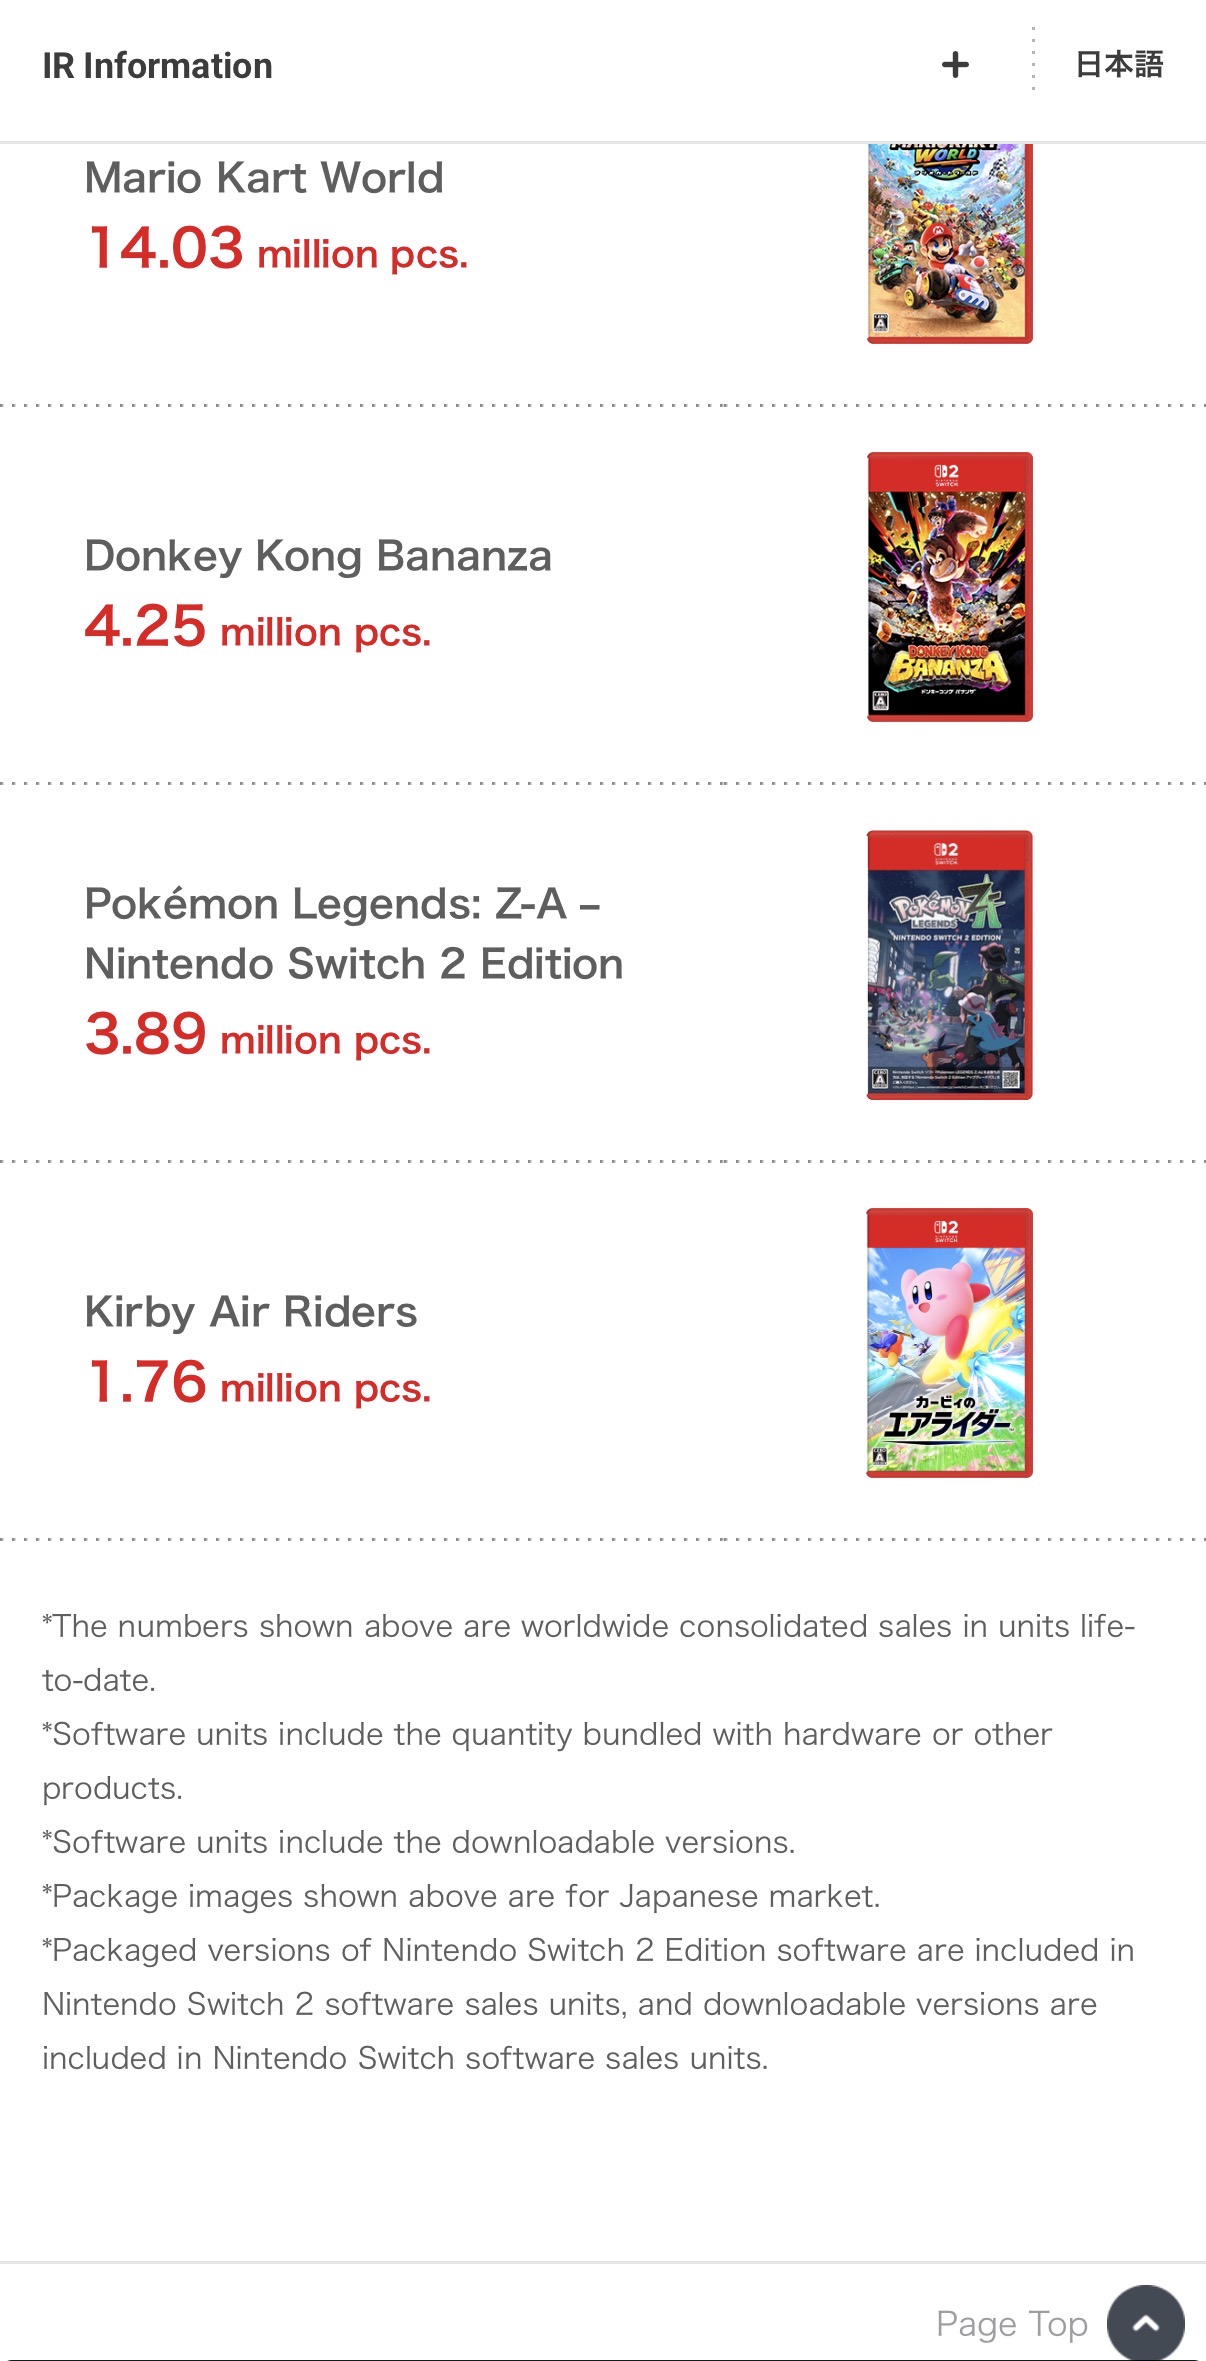Switch language to 日本語
1206x2361 pixels.
pos(1118,65)
